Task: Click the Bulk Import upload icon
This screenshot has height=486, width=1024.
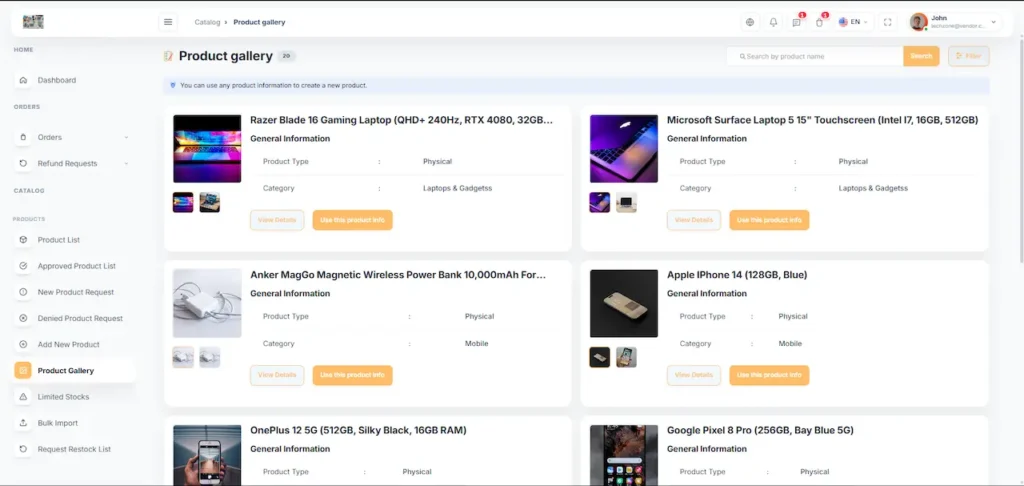Action: click(24, 423)
